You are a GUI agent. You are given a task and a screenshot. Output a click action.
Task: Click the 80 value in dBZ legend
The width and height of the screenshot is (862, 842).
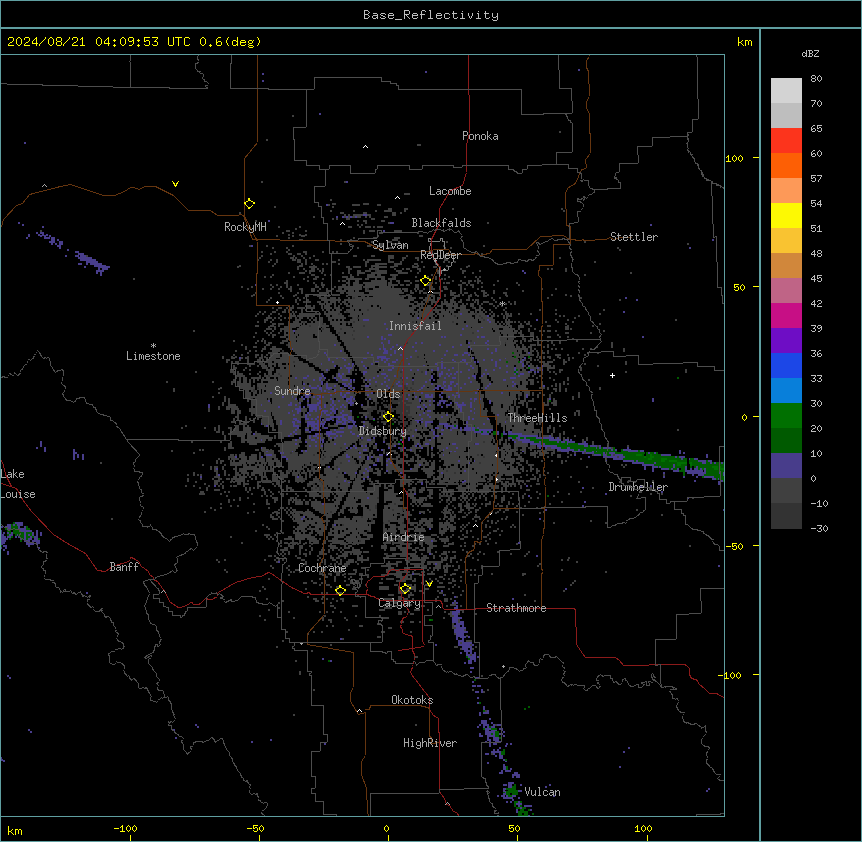point(816,79)
